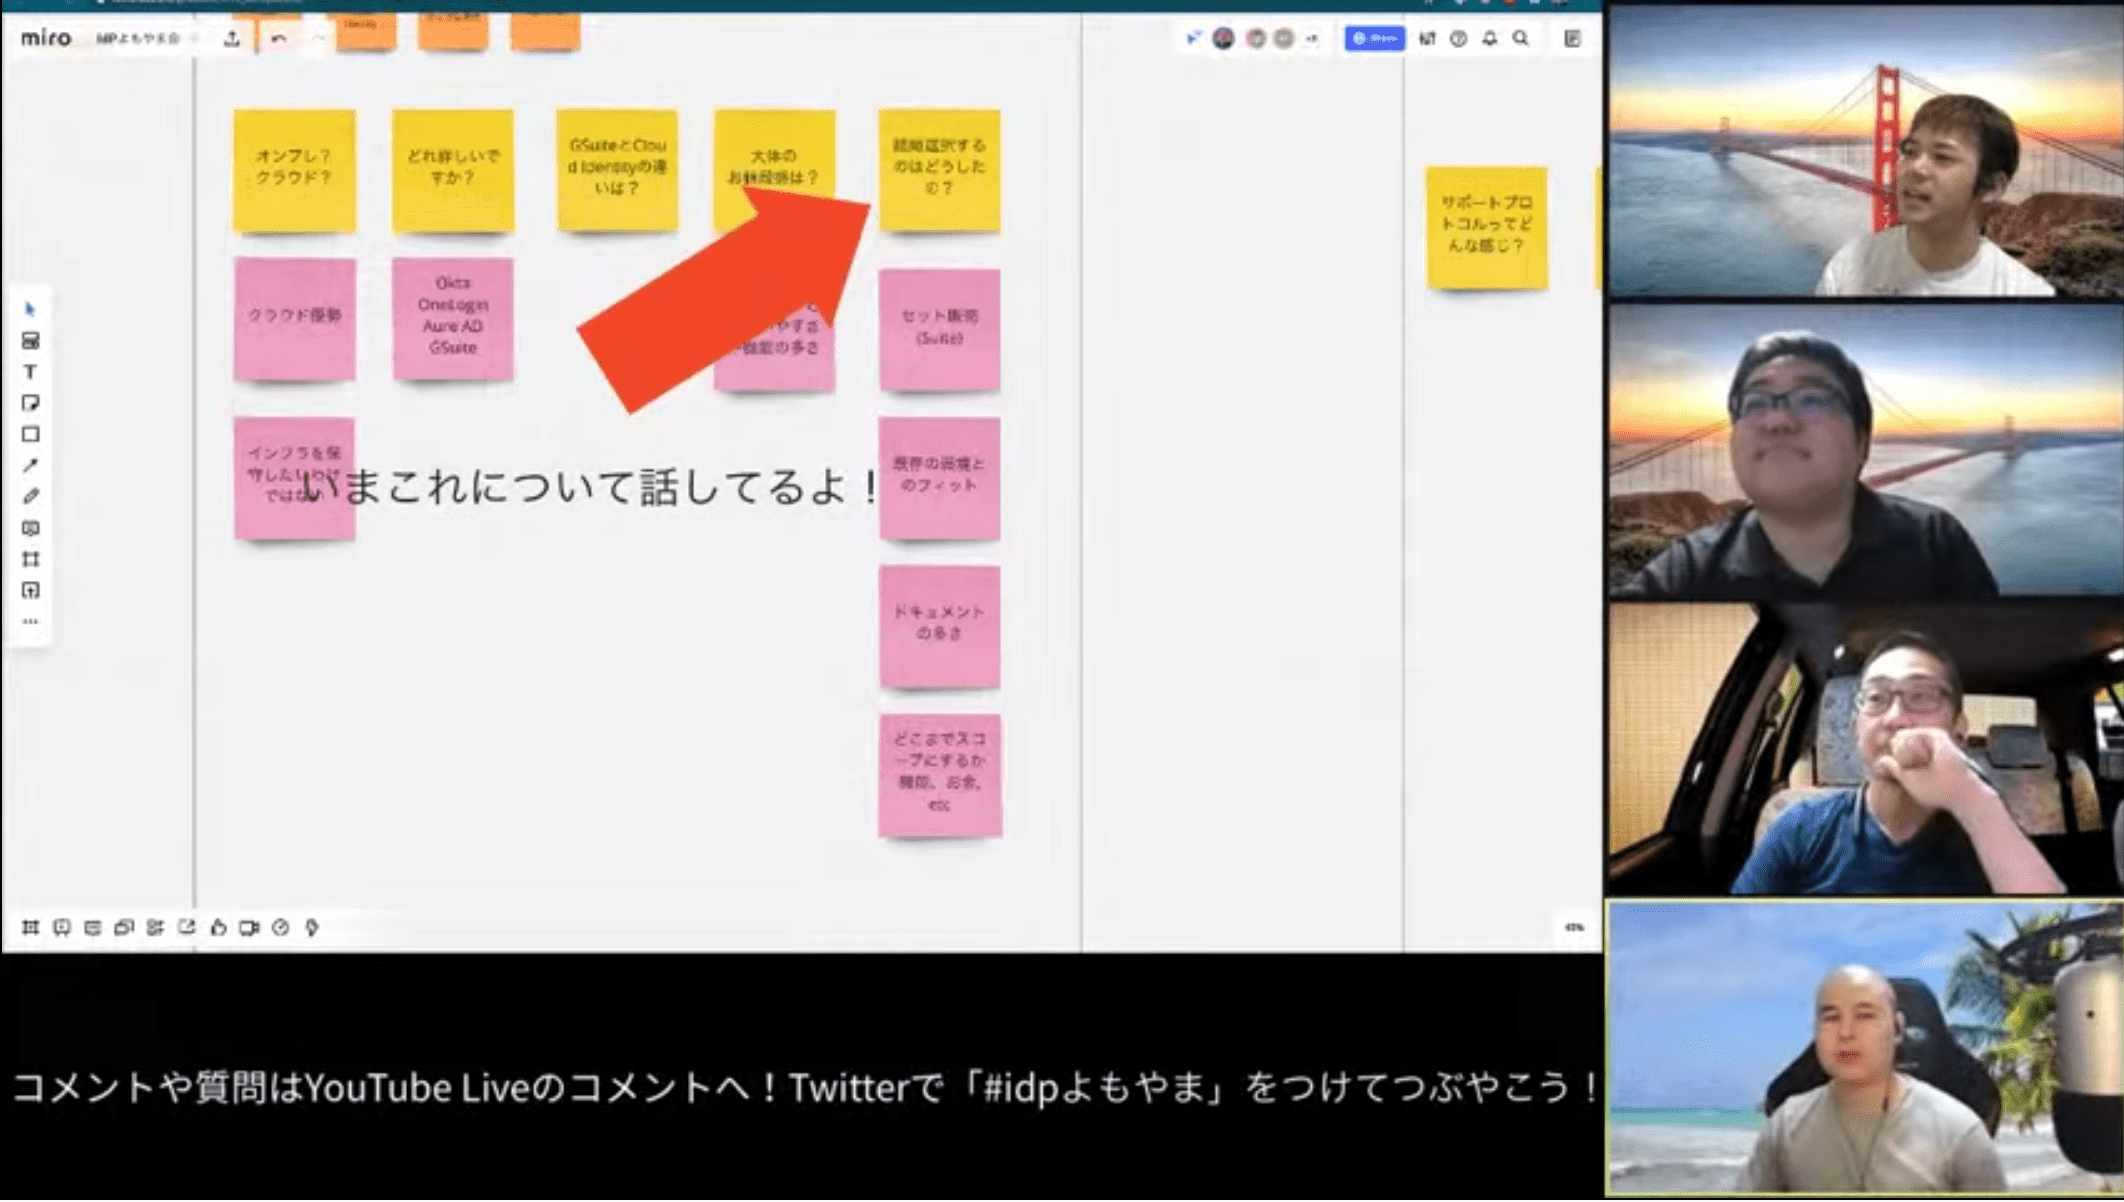2124x1202 pixels.
Task: Select pink sticky 'ドキュメントの多さ'
Action: 939,626
